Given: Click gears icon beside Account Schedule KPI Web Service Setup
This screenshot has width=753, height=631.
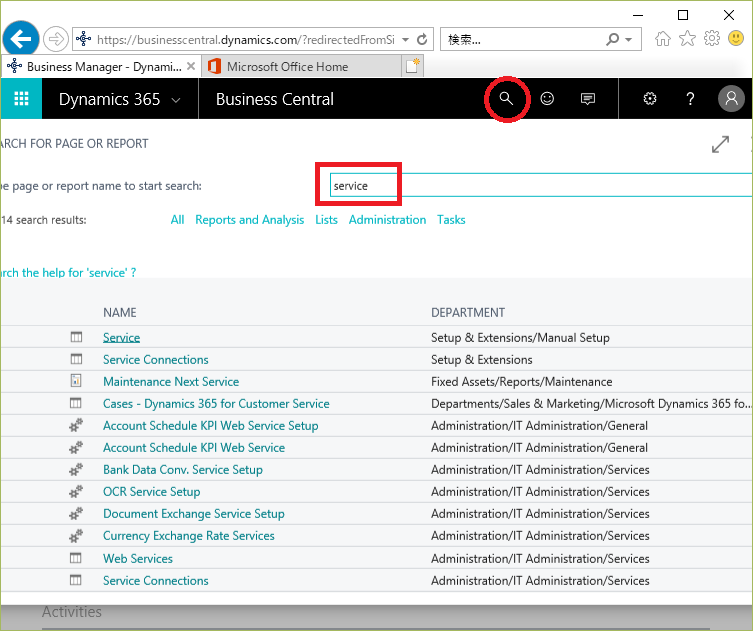Looking at the screenshot, I should (x=76, y=425).
